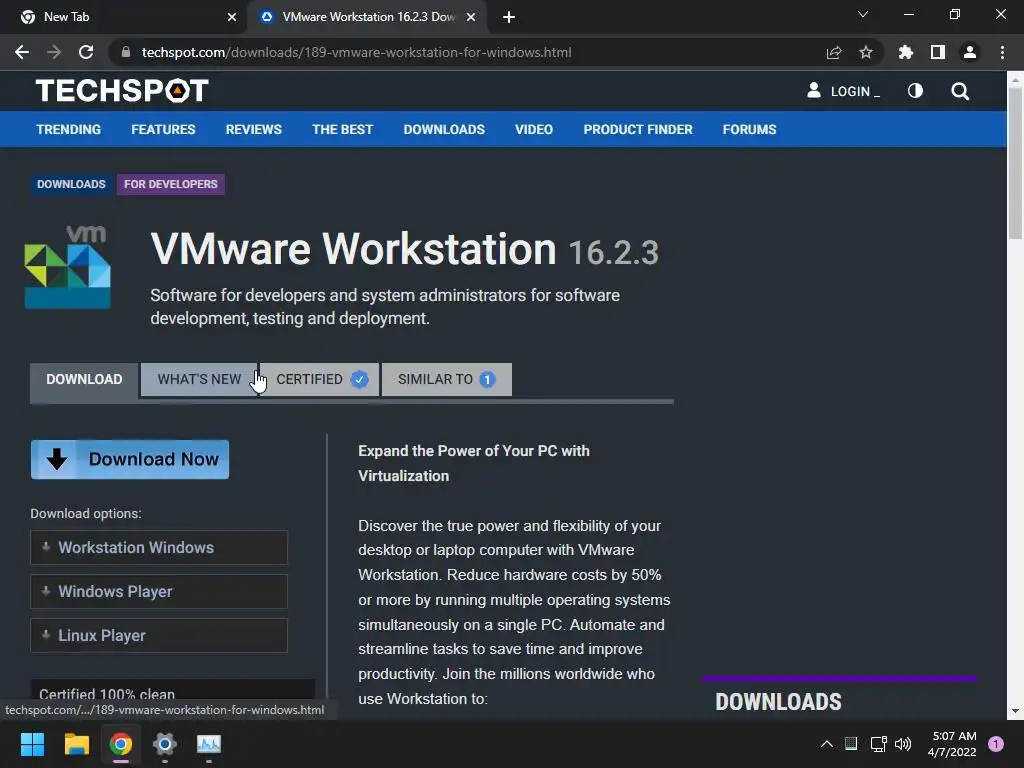
Task: Click the Chrome taskbar icon
Action: click(121, 744)
